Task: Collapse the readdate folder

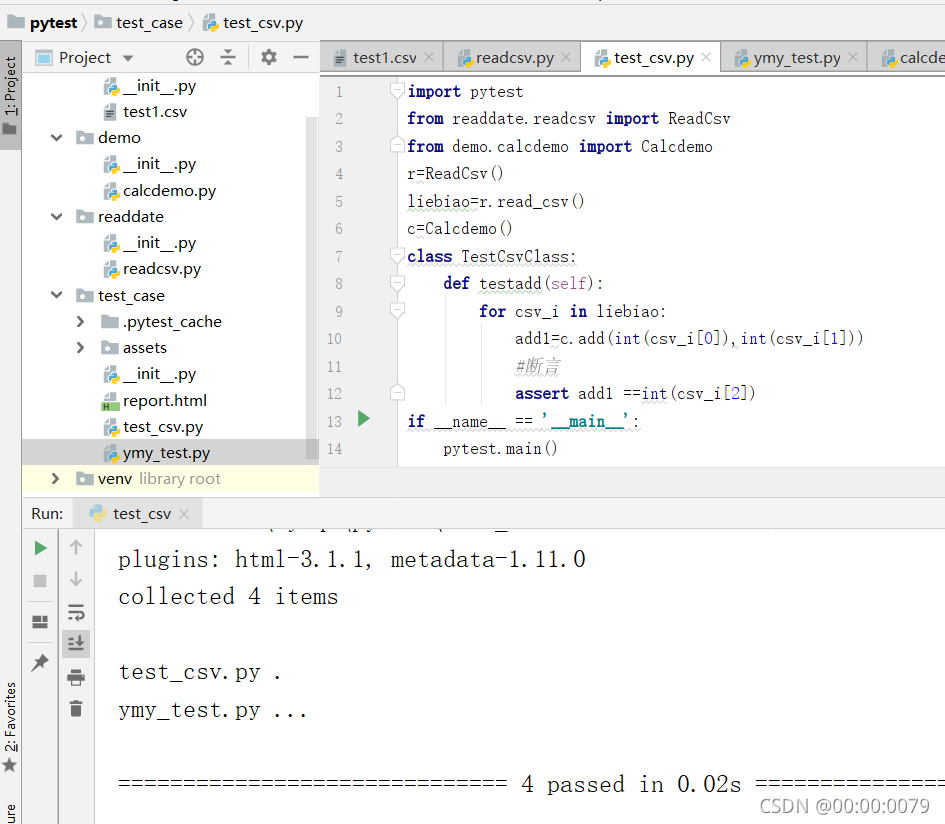Action: pos(57,216)
